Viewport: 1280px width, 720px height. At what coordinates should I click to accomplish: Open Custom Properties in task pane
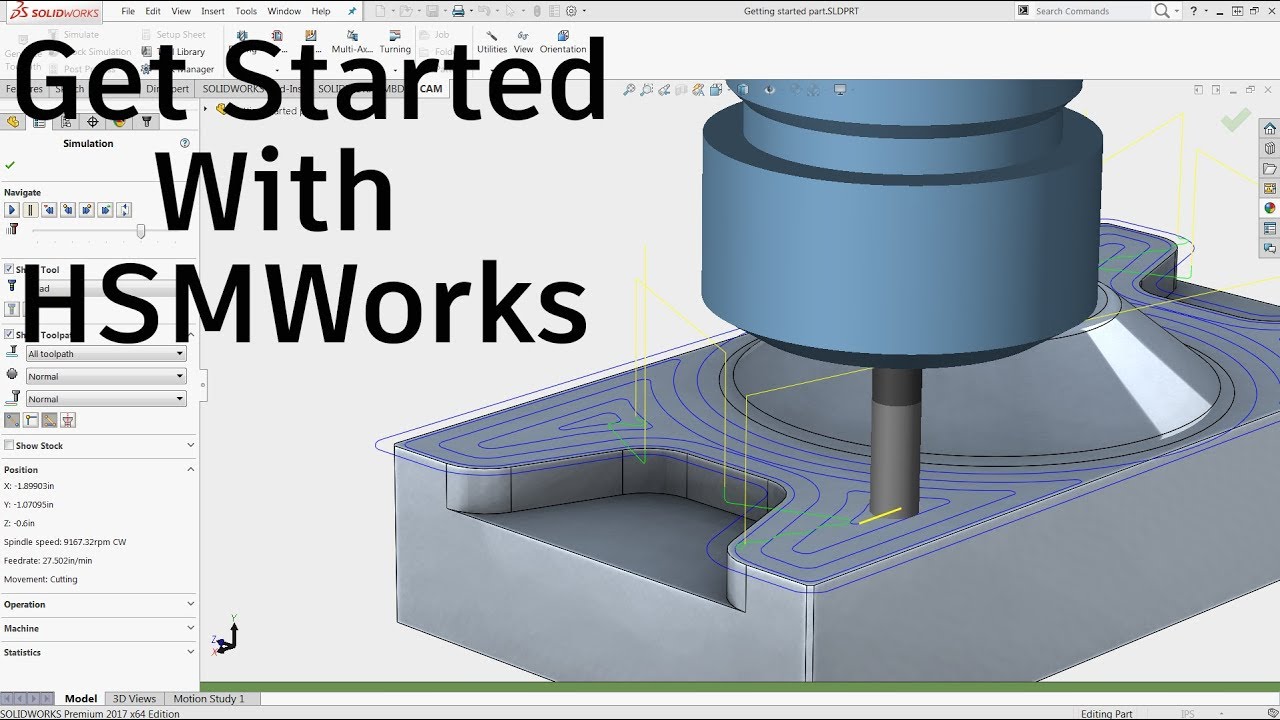[1270, 228]
